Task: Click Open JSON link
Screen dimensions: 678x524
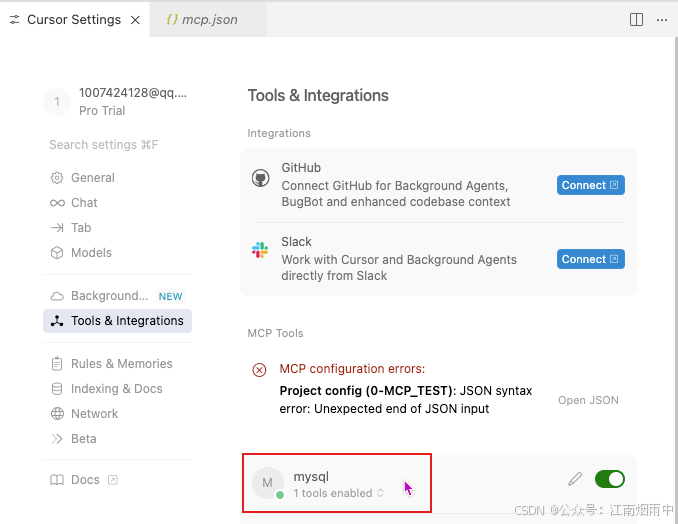Action: pos(588,400)
